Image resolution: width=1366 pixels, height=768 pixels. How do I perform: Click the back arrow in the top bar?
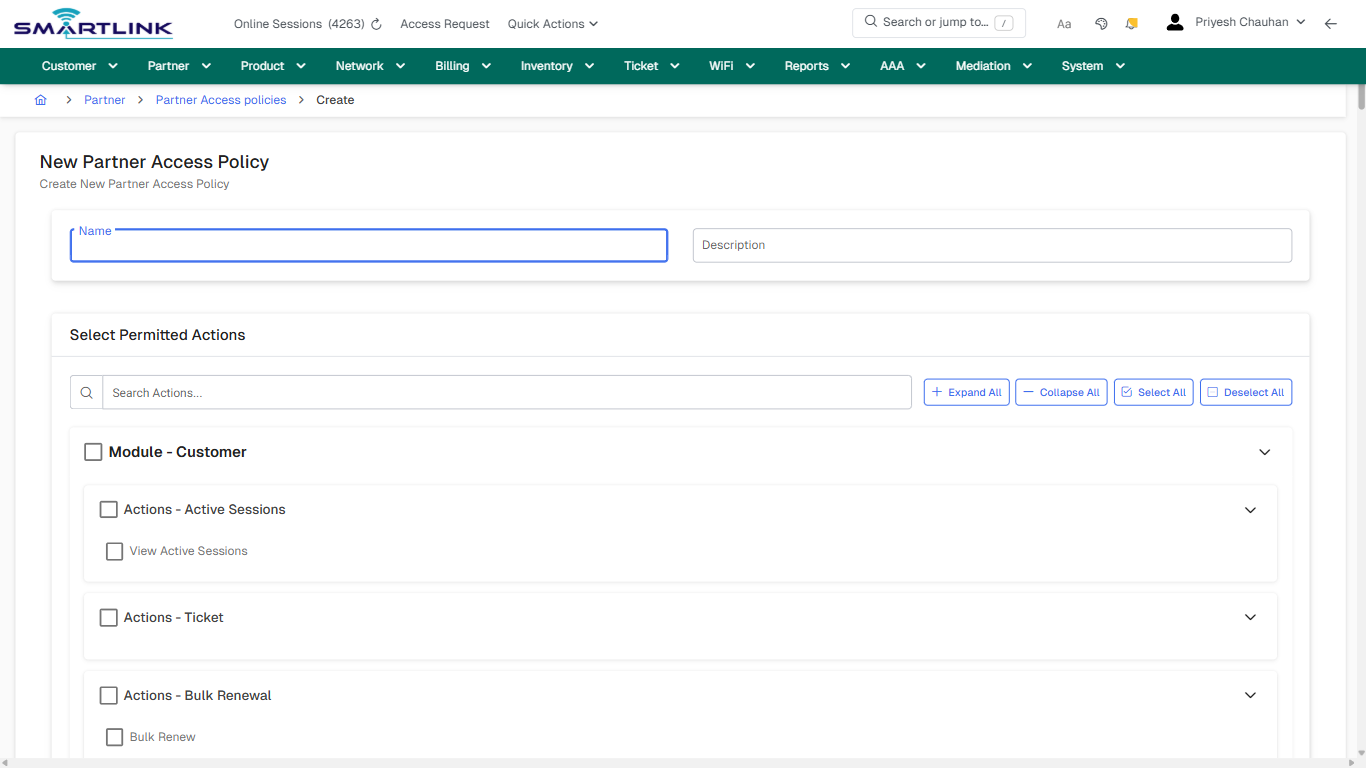pyautogui.click(x=1331, y=22)
